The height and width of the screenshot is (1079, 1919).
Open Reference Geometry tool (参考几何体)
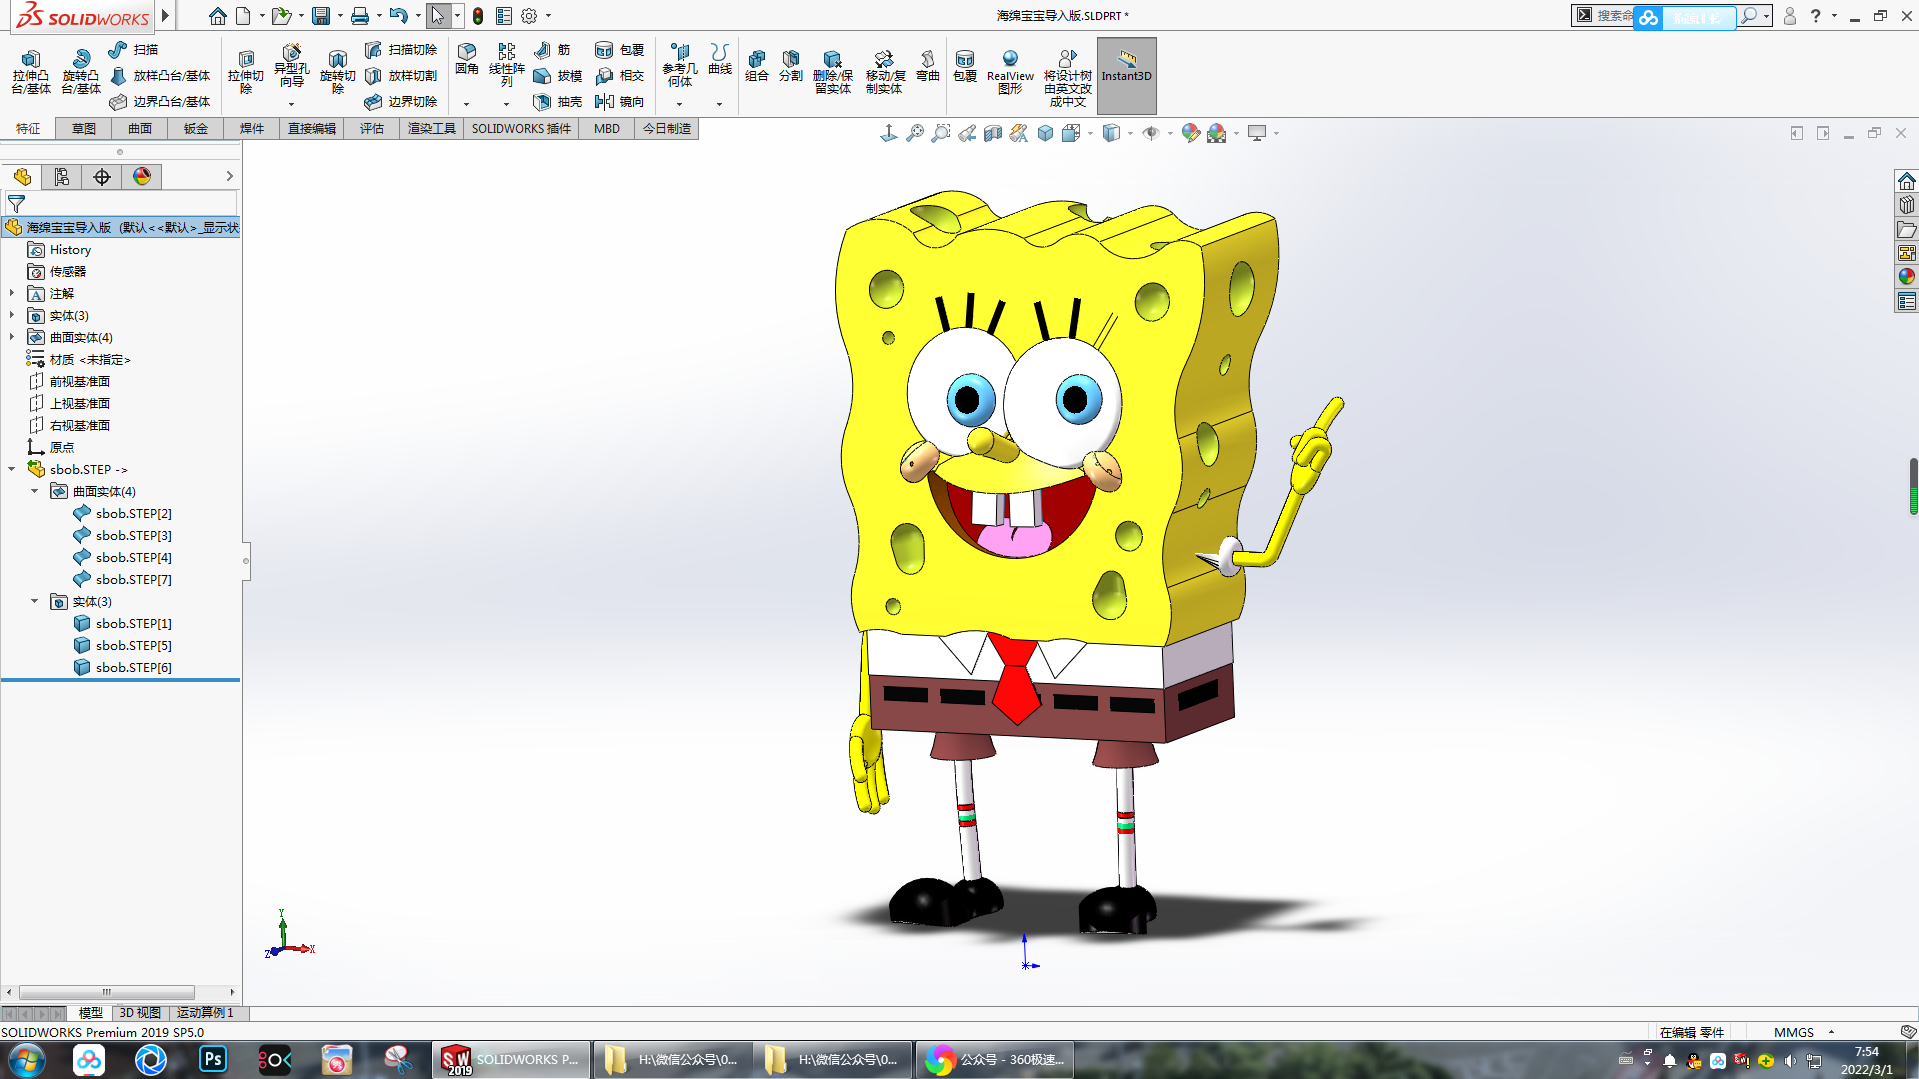tap(680, 66)
